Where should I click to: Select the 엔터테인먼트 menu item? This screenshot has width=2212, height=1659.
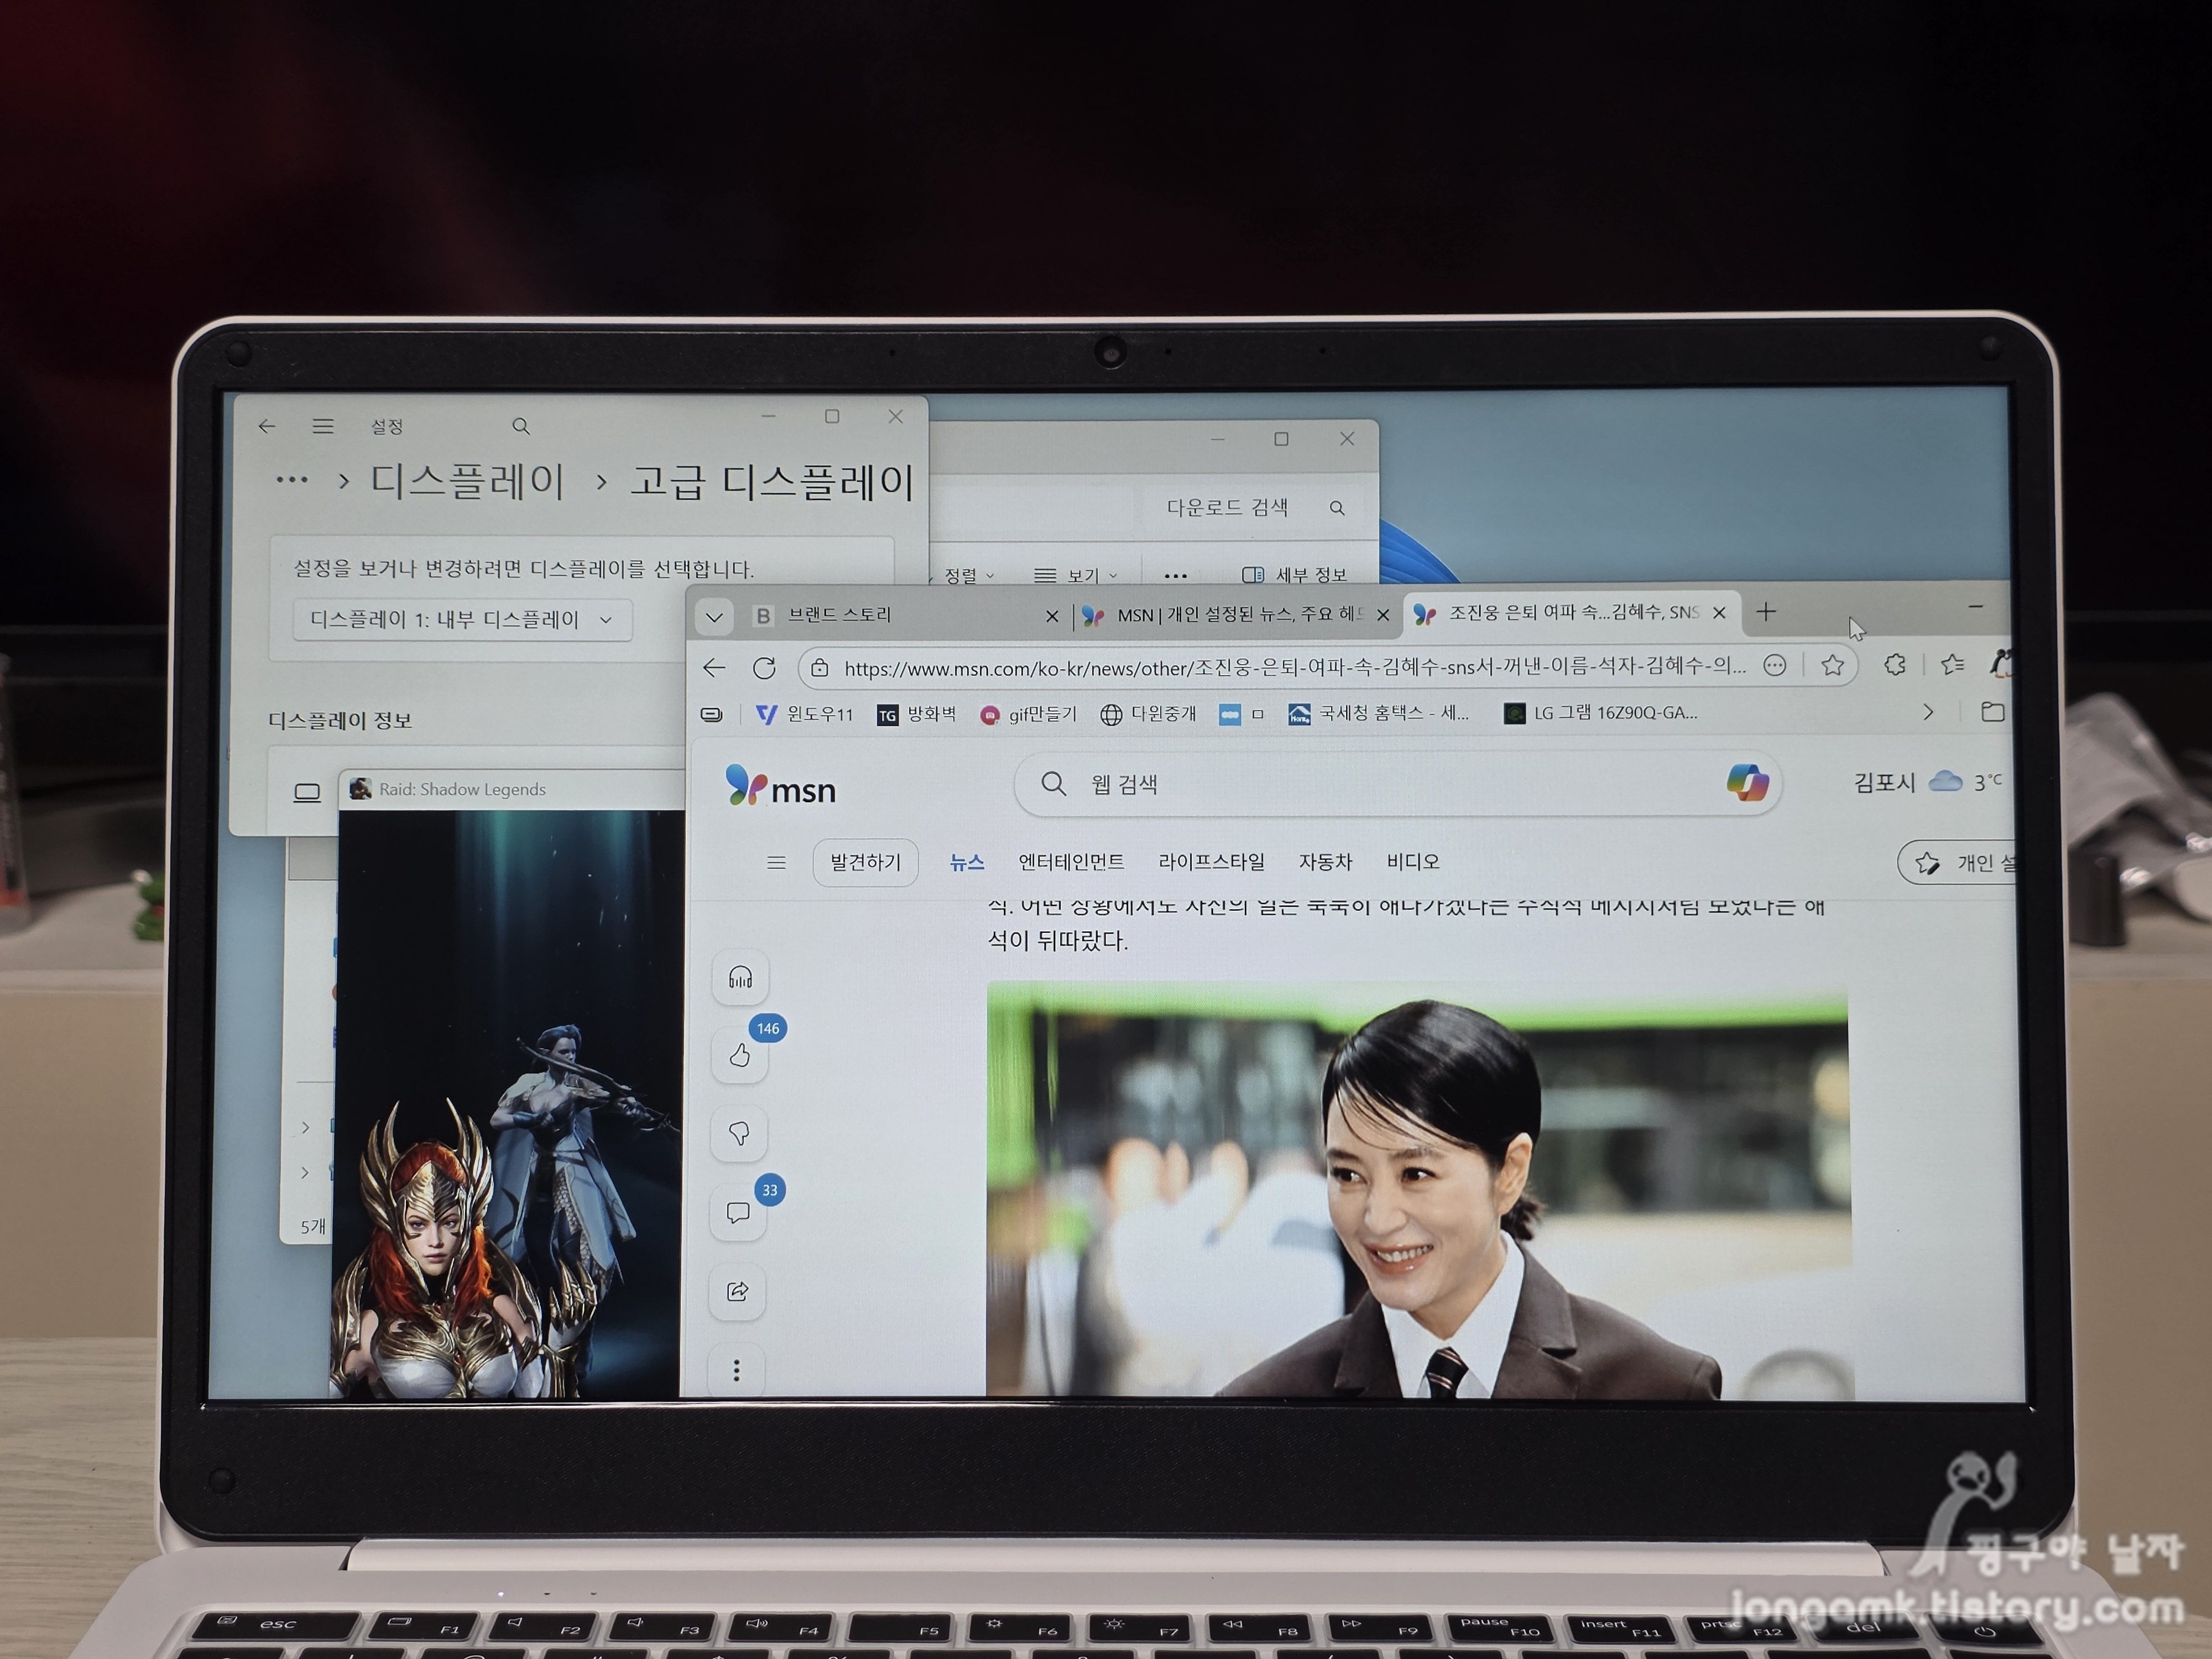coord(1071,862)
